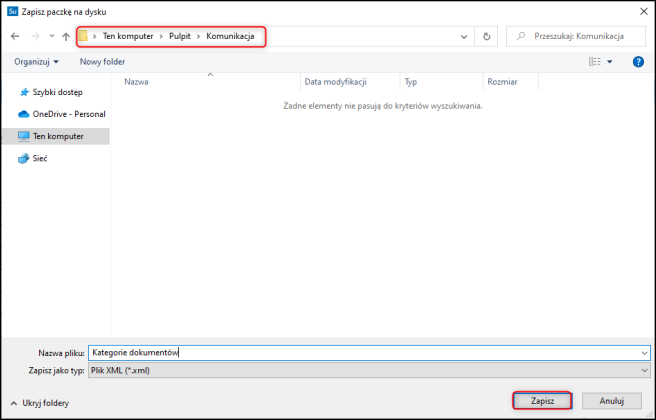Change the view layout icon
The image size is (656, 420).
point(594,62)
